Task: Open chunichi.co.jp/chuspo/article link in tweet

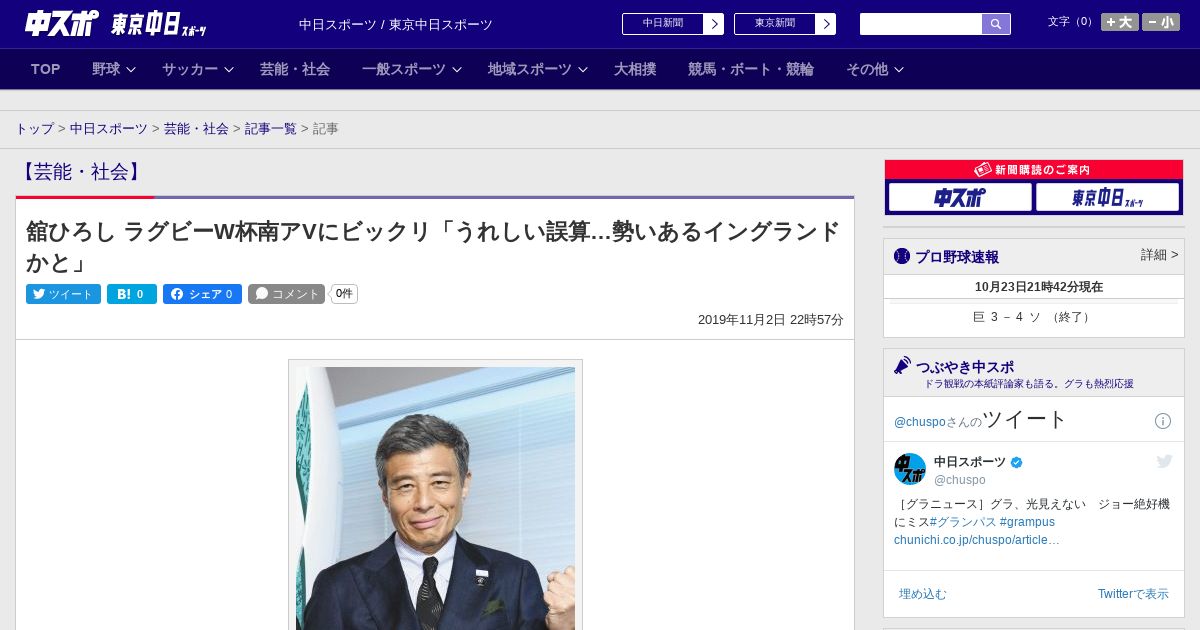Action: pyautogui.click(x=977, y=540)
